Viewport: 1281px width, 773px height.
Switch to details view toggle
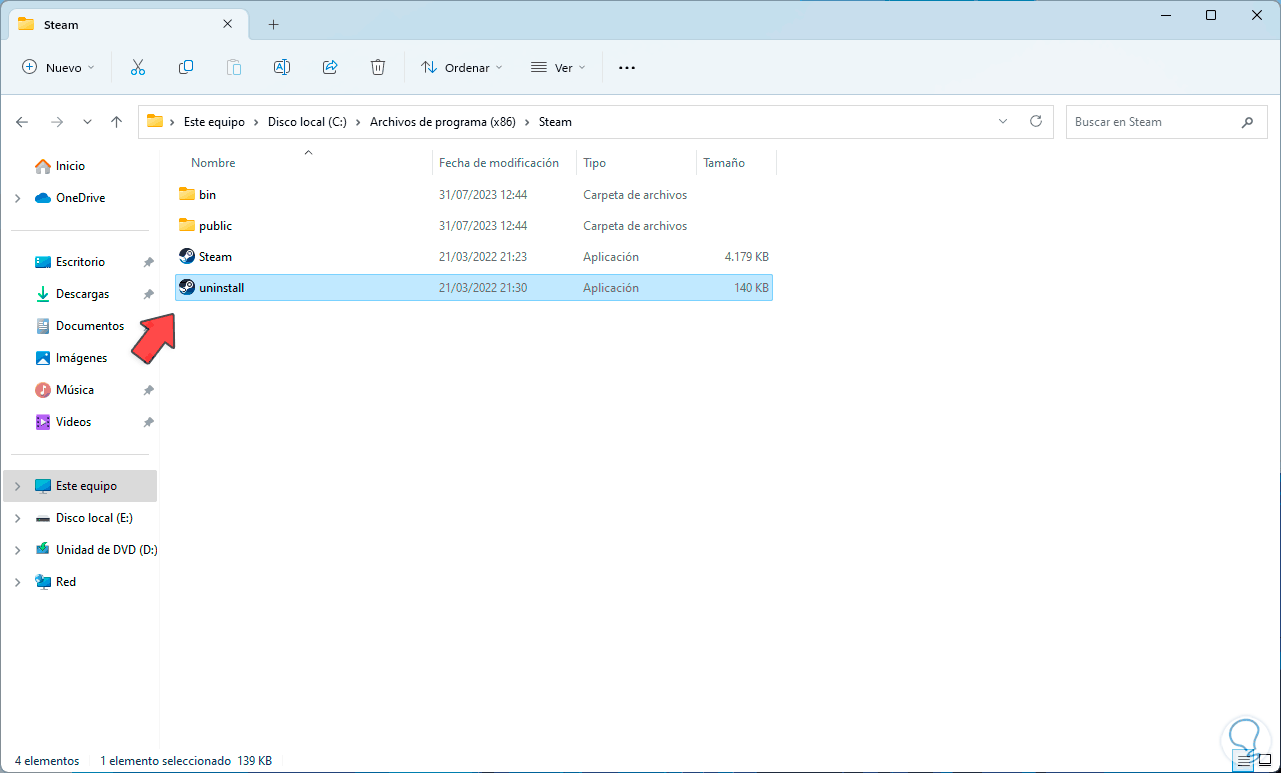pos(1243,761)
